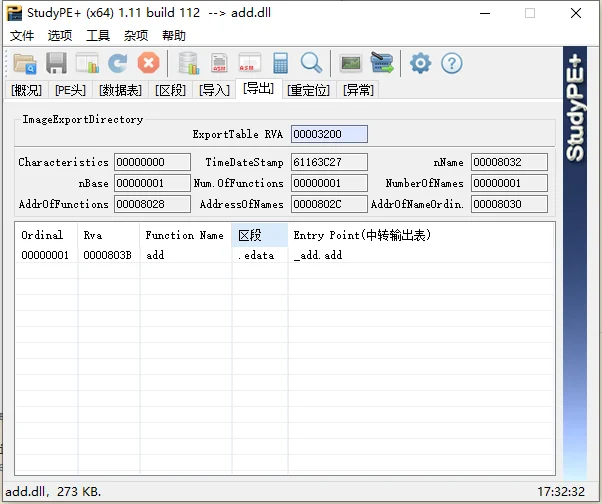The image size is (602, 504).
Task: Open the 工具 menu
Action: 98,36
